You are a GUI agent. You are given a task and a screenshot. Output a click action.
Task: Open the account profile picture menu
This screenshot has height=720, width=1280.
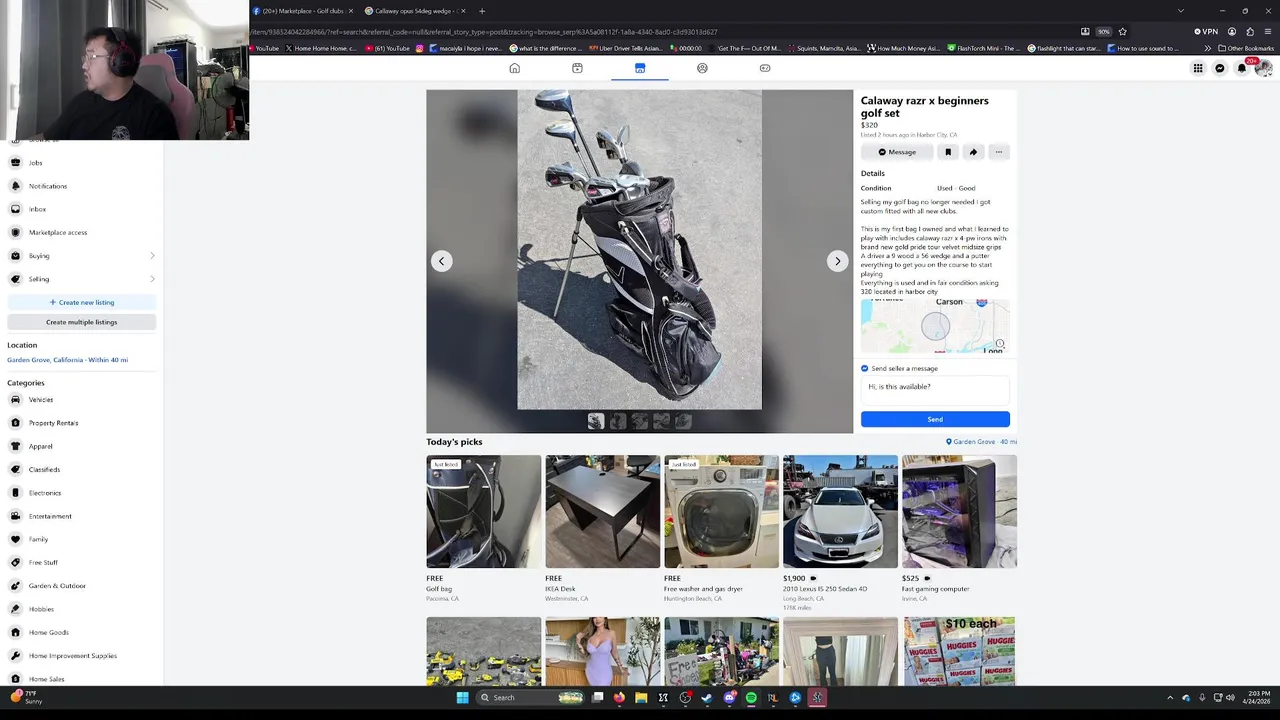tap(1264, 68)
